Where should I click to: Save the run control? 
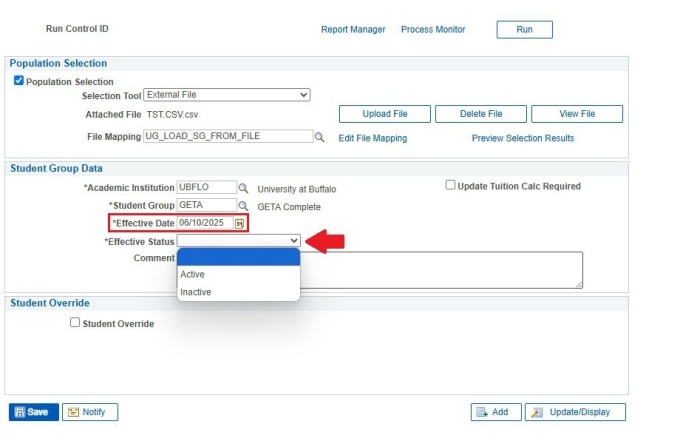[34, 412]
